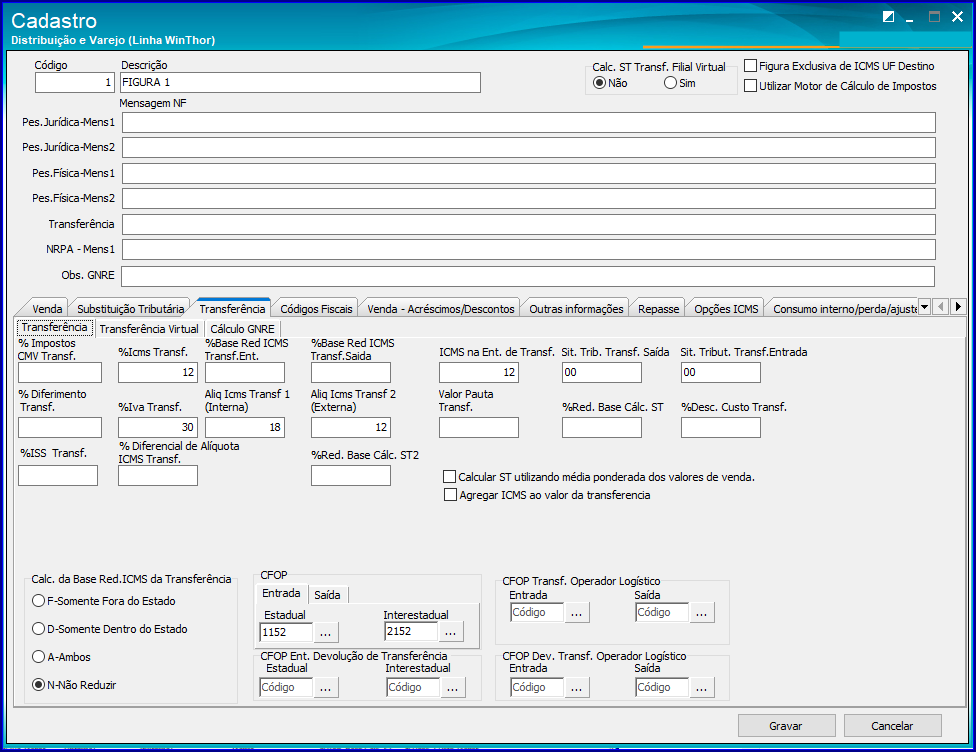Open lookup for Operador Logístico Saída code
This screenshot has width=976, height=752.
coord(702,613)
